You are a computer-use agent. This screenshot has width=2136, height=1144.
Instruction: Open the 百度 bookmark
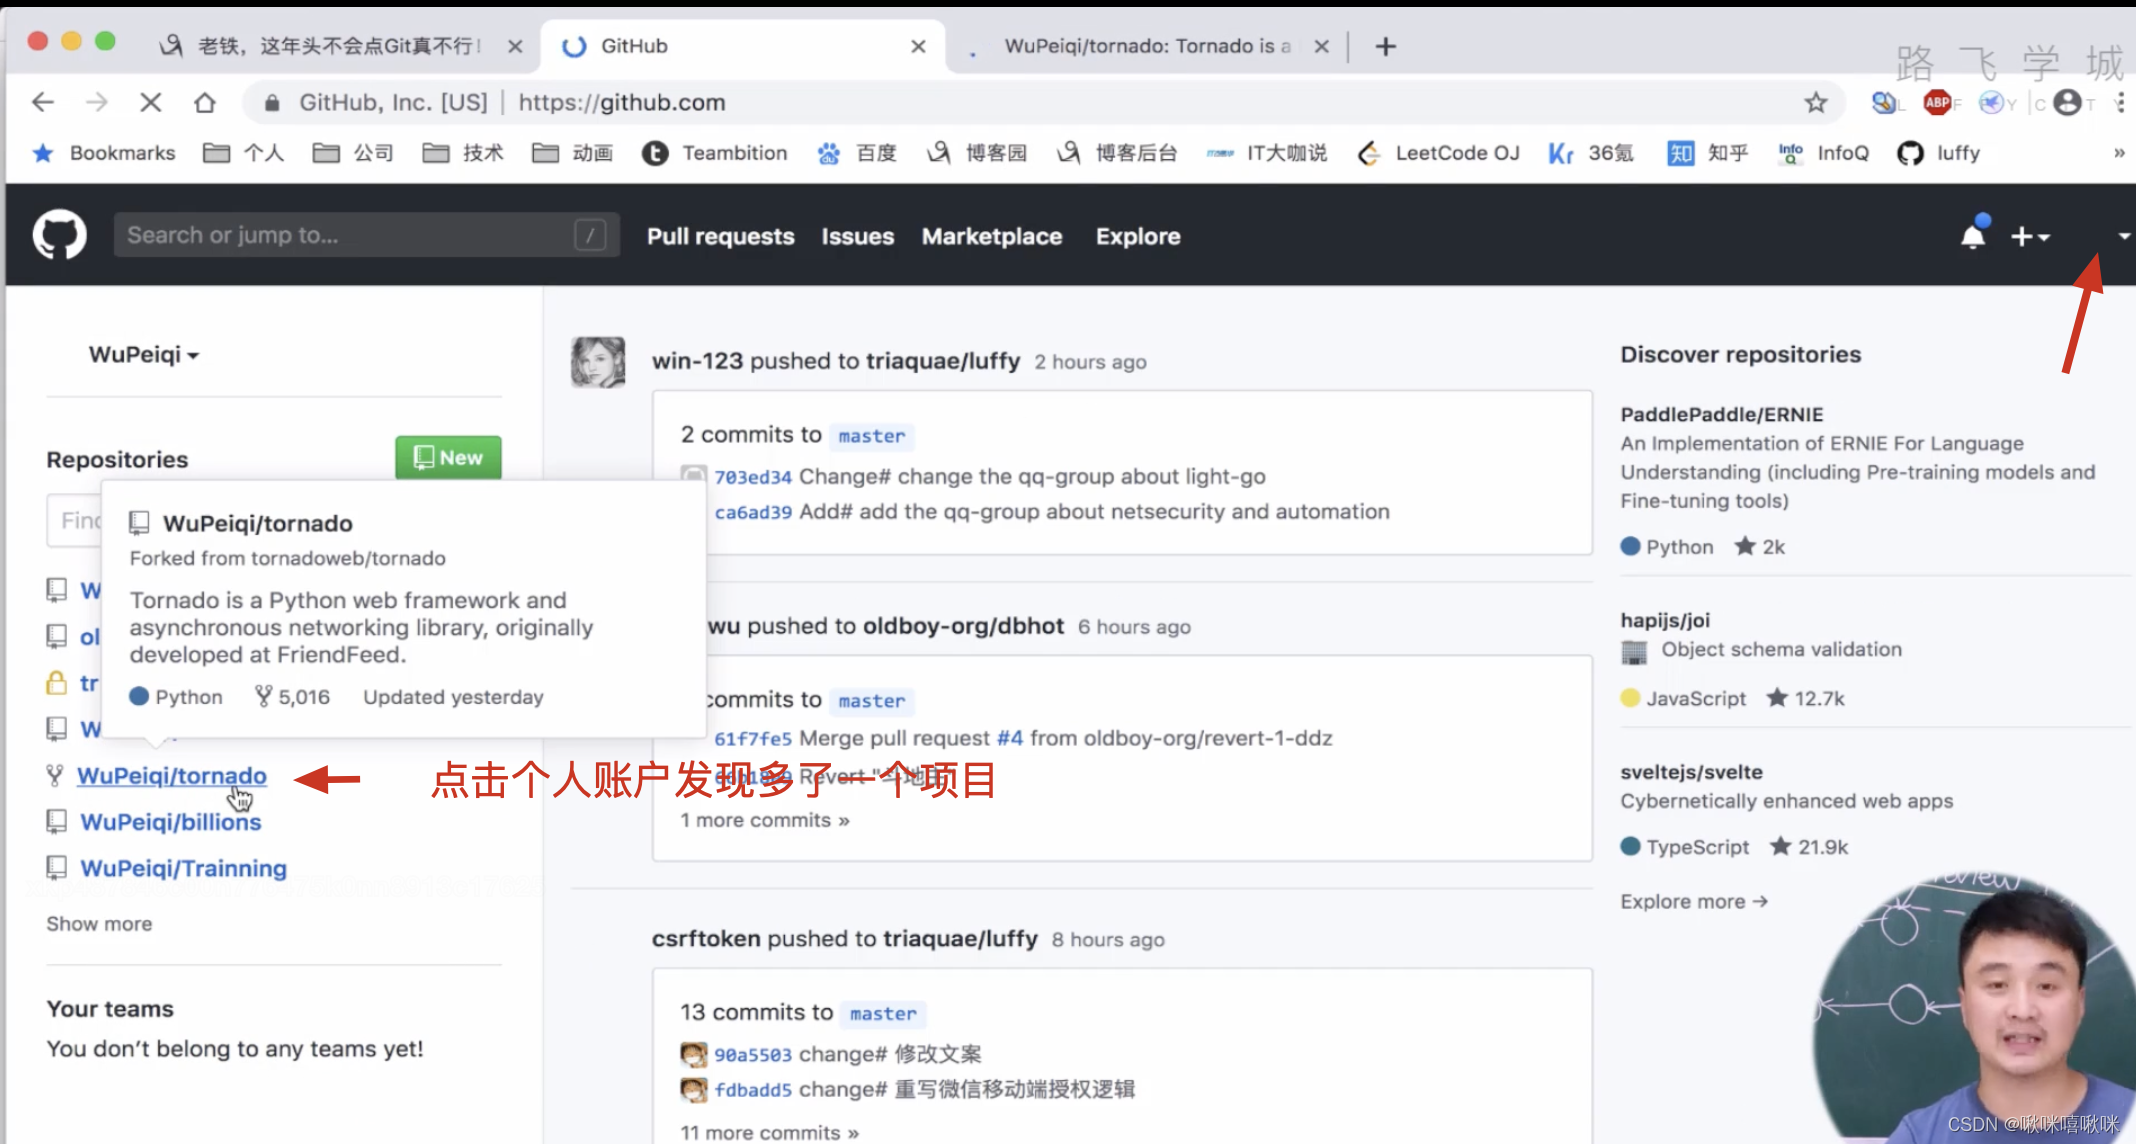(x=857, y=152)
